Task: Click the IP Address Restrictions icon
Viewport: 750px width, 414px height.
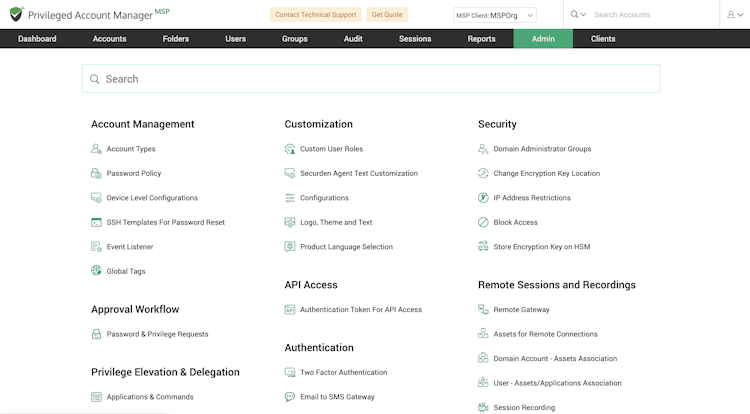Action: click(483, 197)
